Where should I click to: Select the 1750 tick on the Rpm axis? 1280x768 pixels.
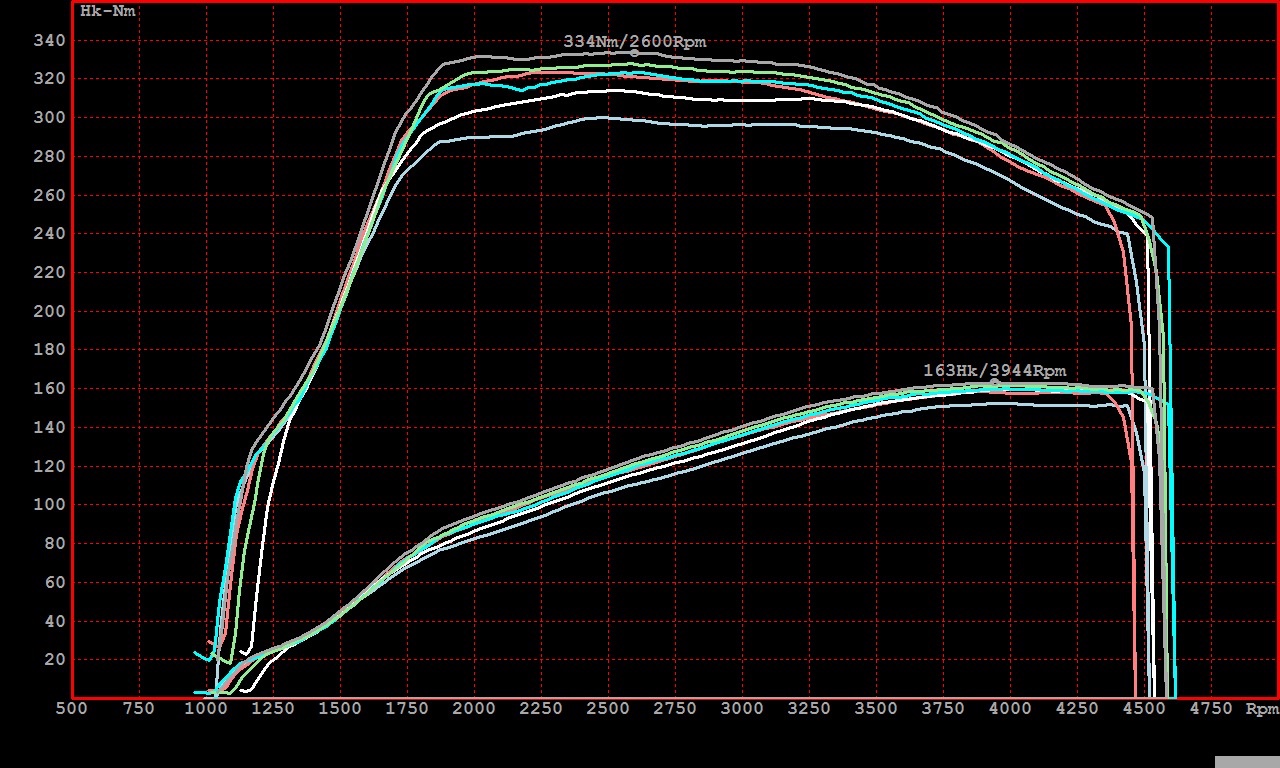[x=407, y=709]
